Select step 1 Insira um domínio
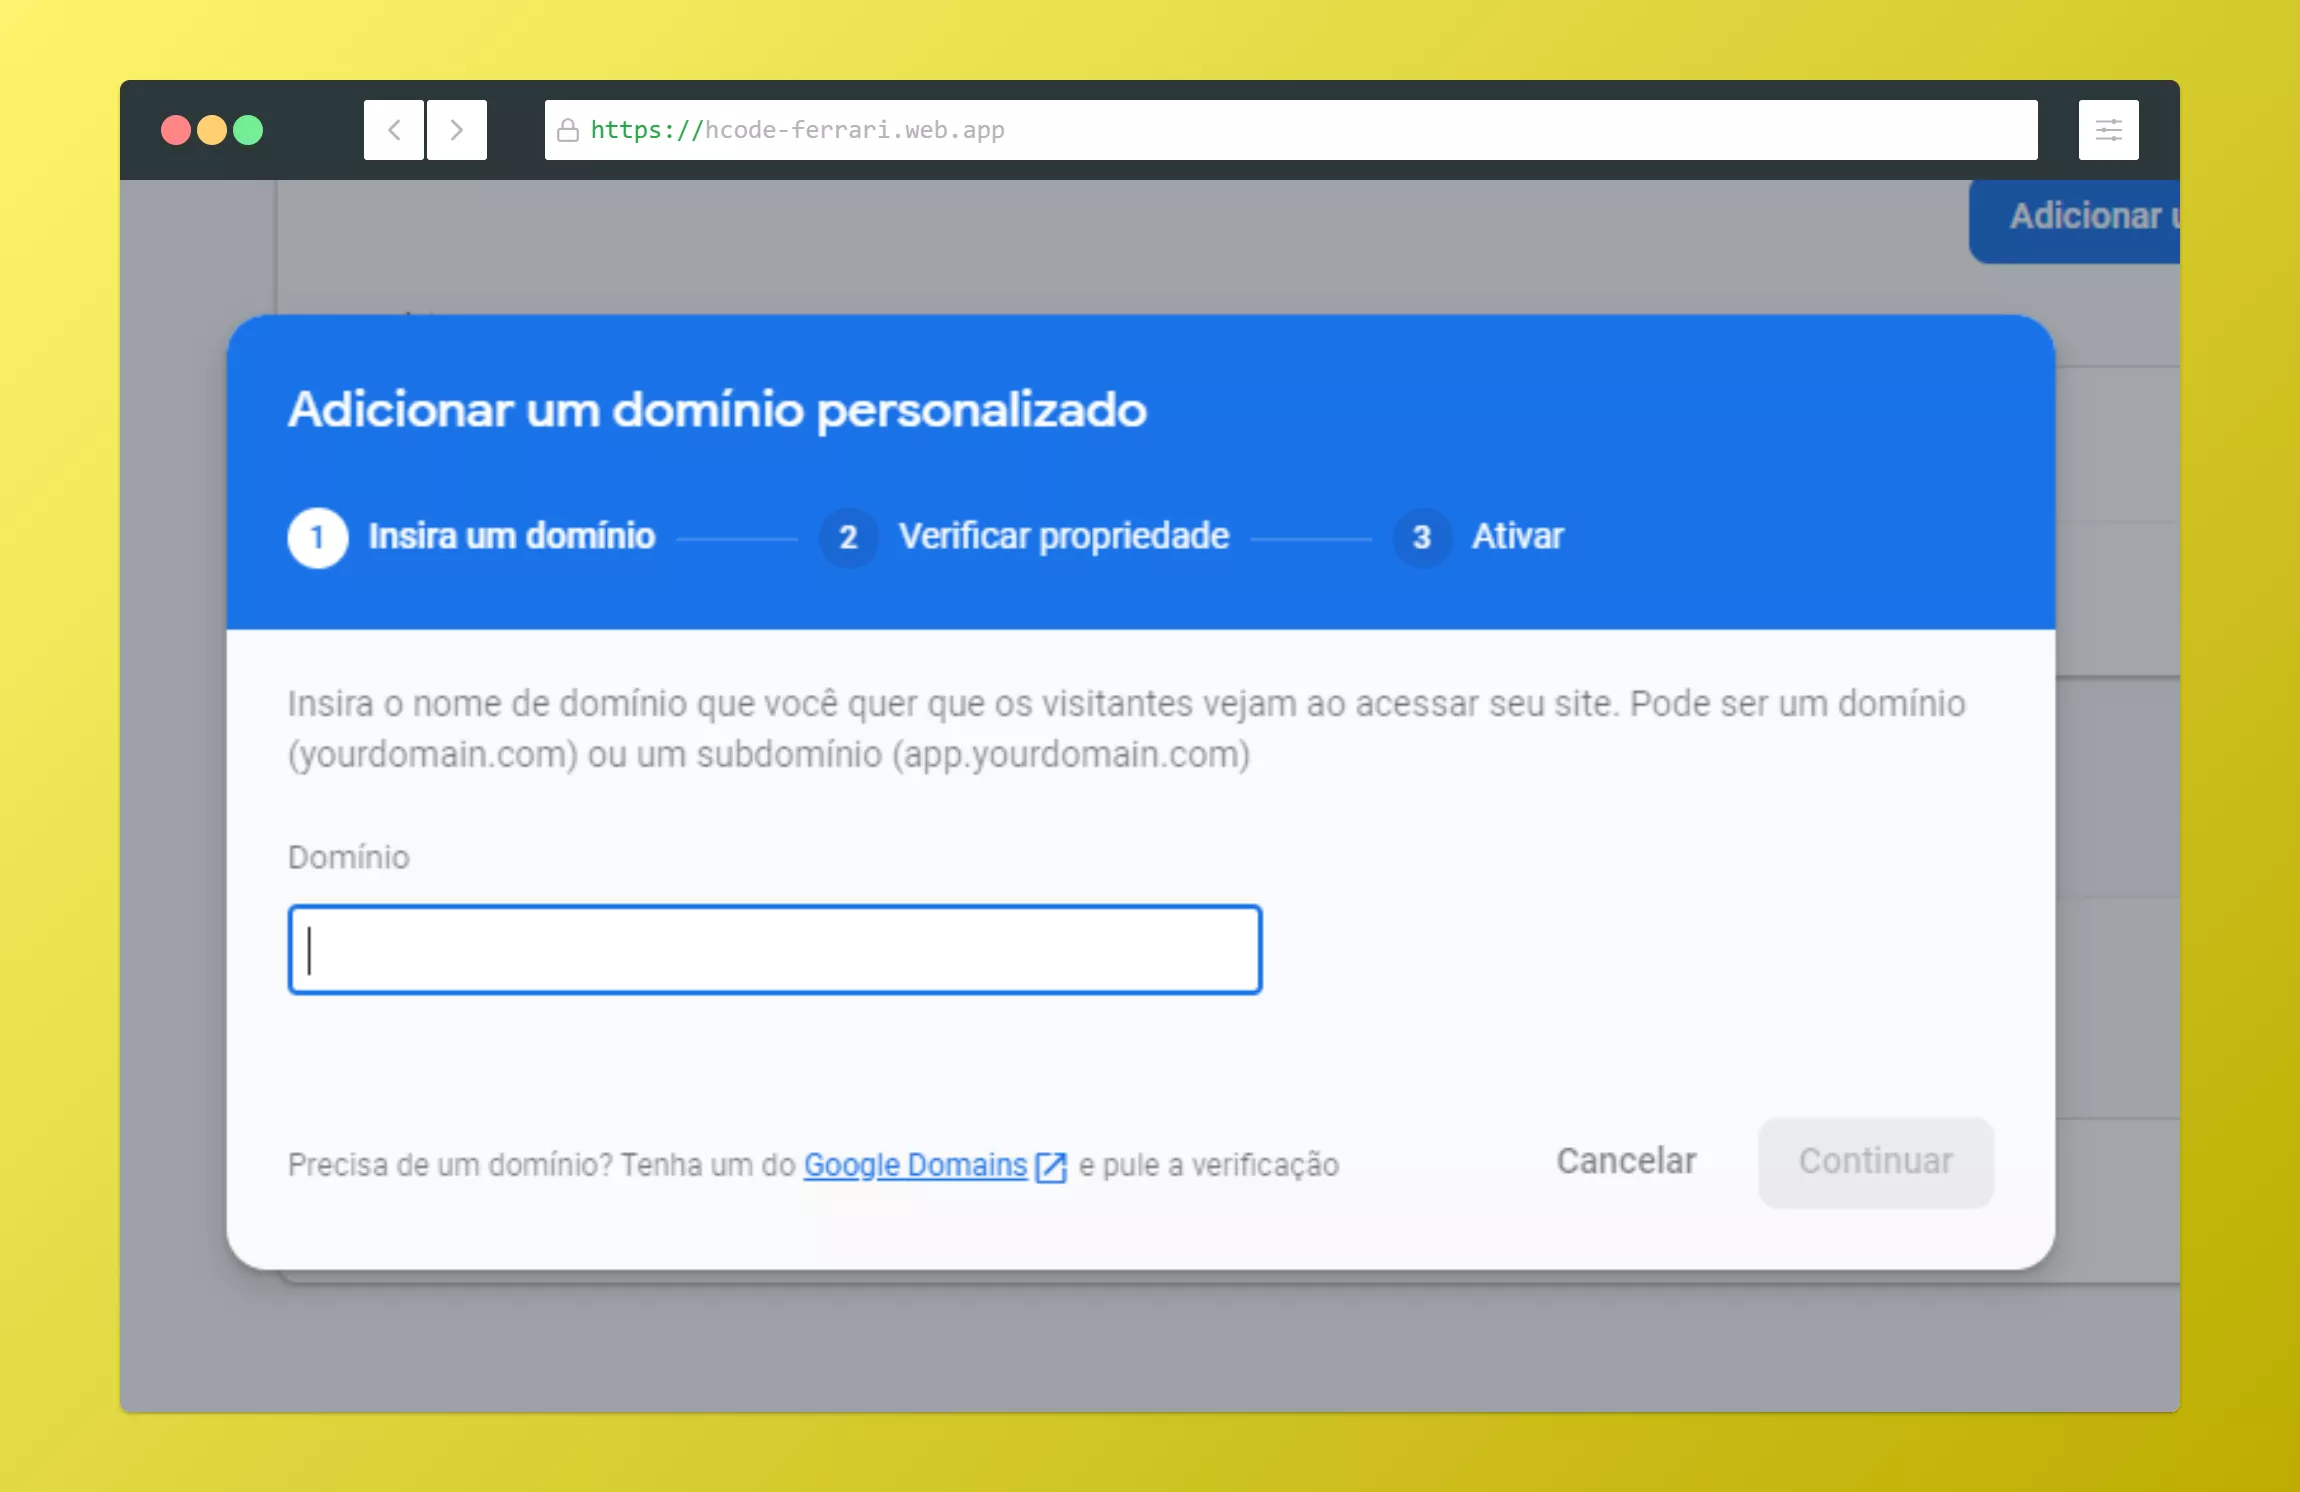 (x=472, y=537)
